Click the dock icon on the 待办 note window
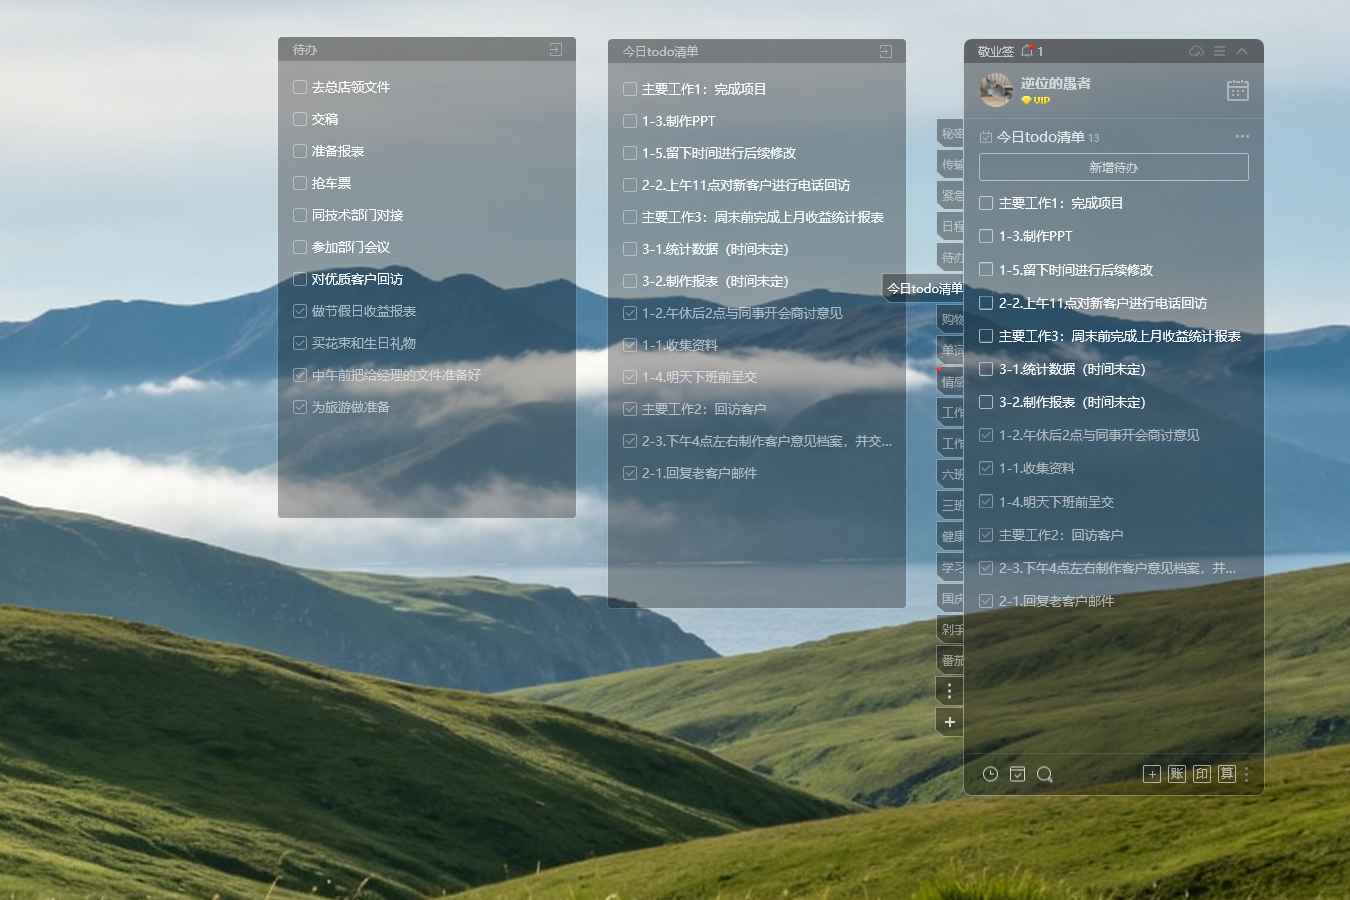Viewport: 1350px width, 900px height. [x=556, y=49]
